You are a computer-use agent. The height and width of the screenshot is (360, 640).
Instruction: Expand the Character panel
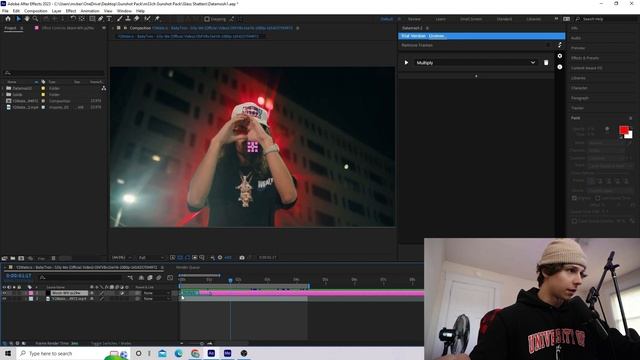point(579,88)
